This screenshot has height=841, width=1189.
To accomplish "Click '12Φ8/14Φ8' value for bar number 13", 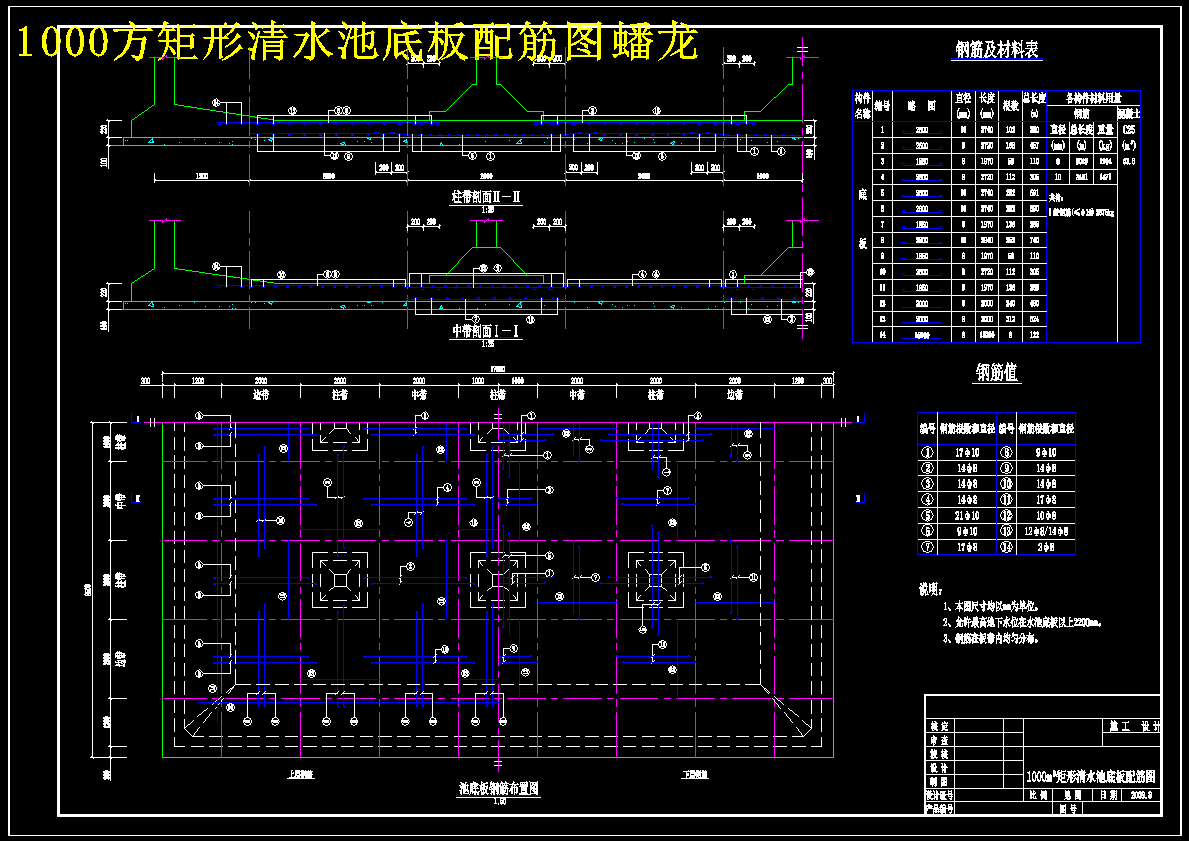I will pyautogui.click(x=1046, y=531).
